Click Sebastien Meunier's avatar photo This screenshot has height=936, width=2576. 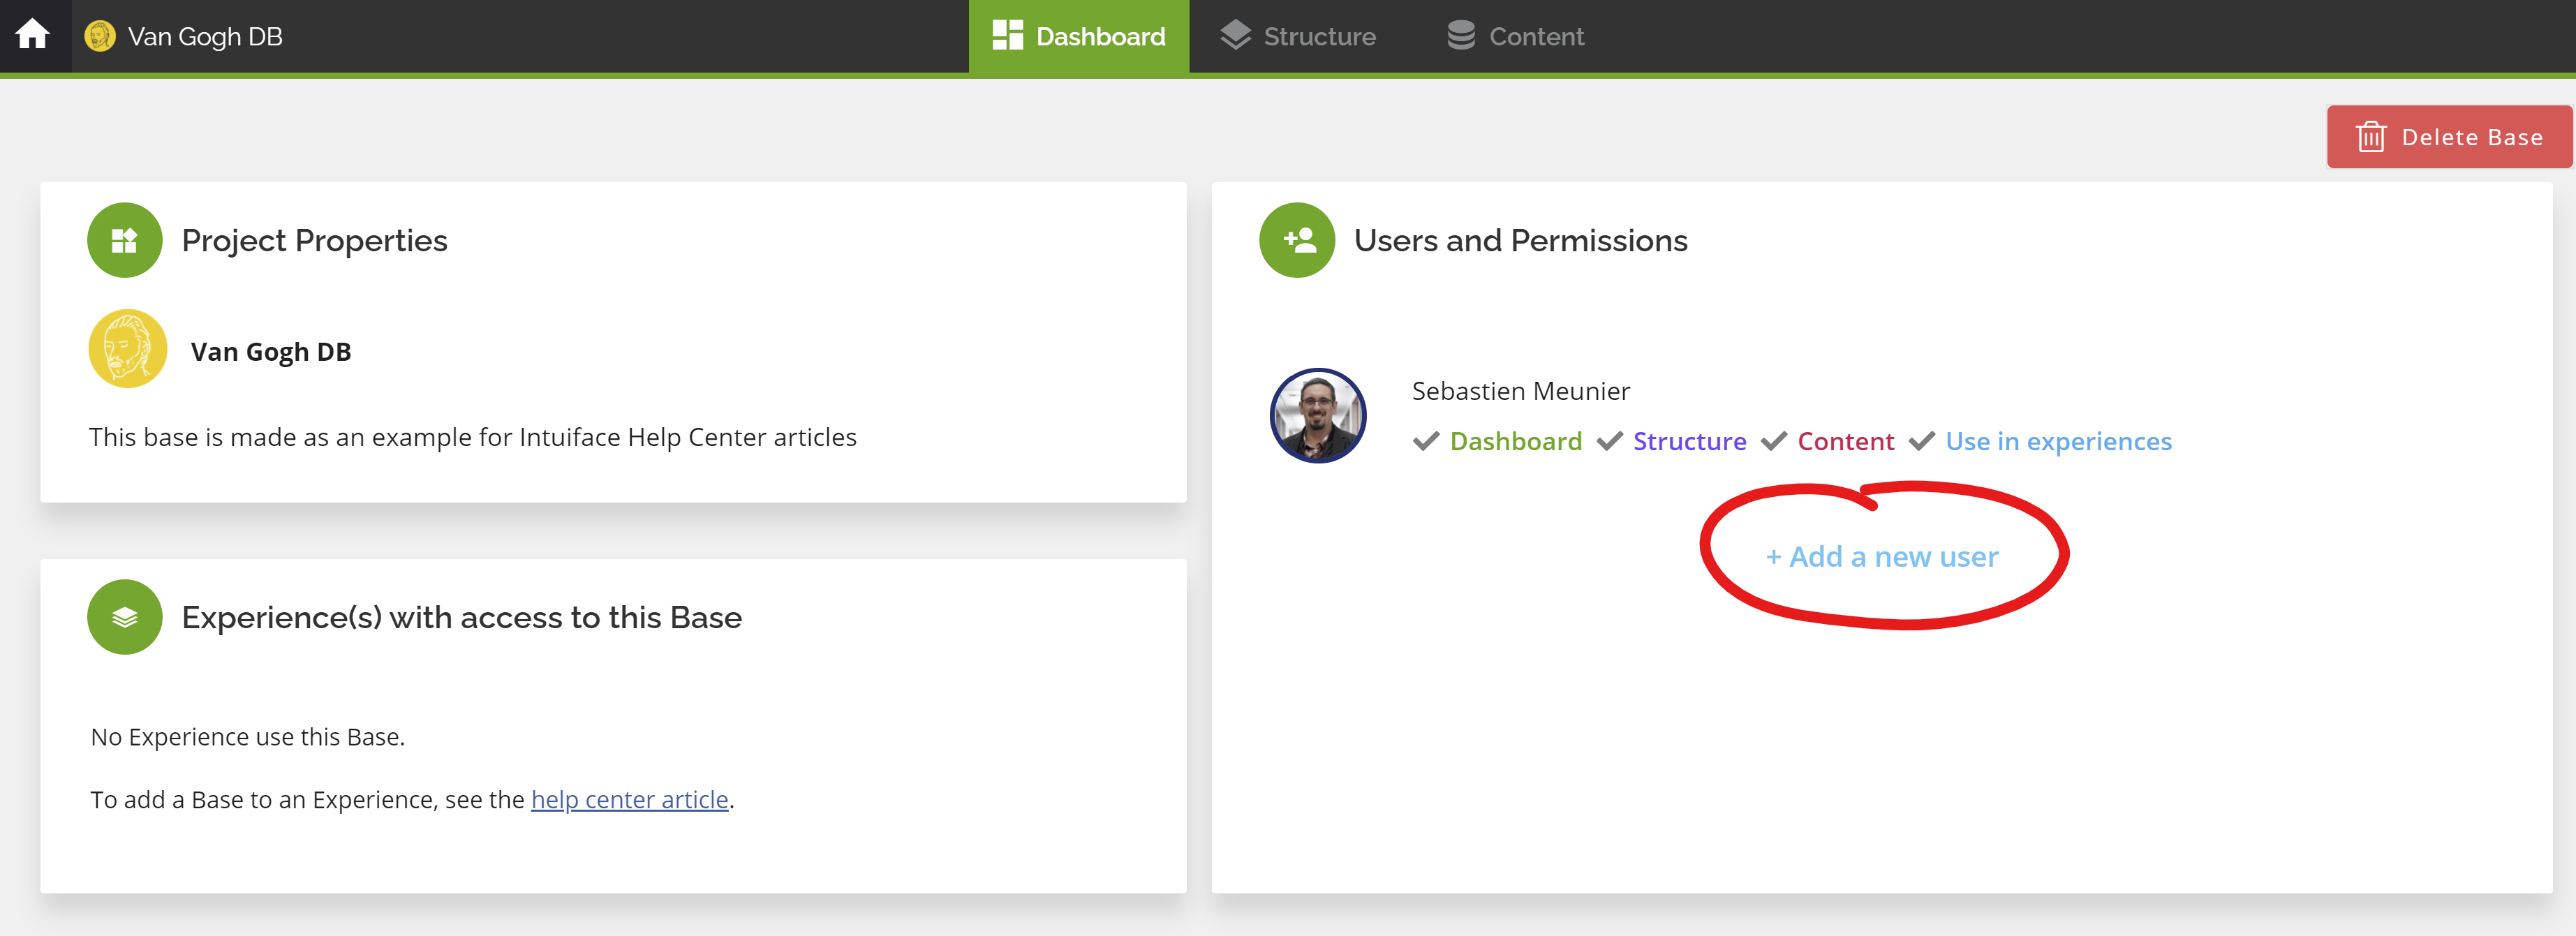pyautogui.click(x=1318, y=415)
